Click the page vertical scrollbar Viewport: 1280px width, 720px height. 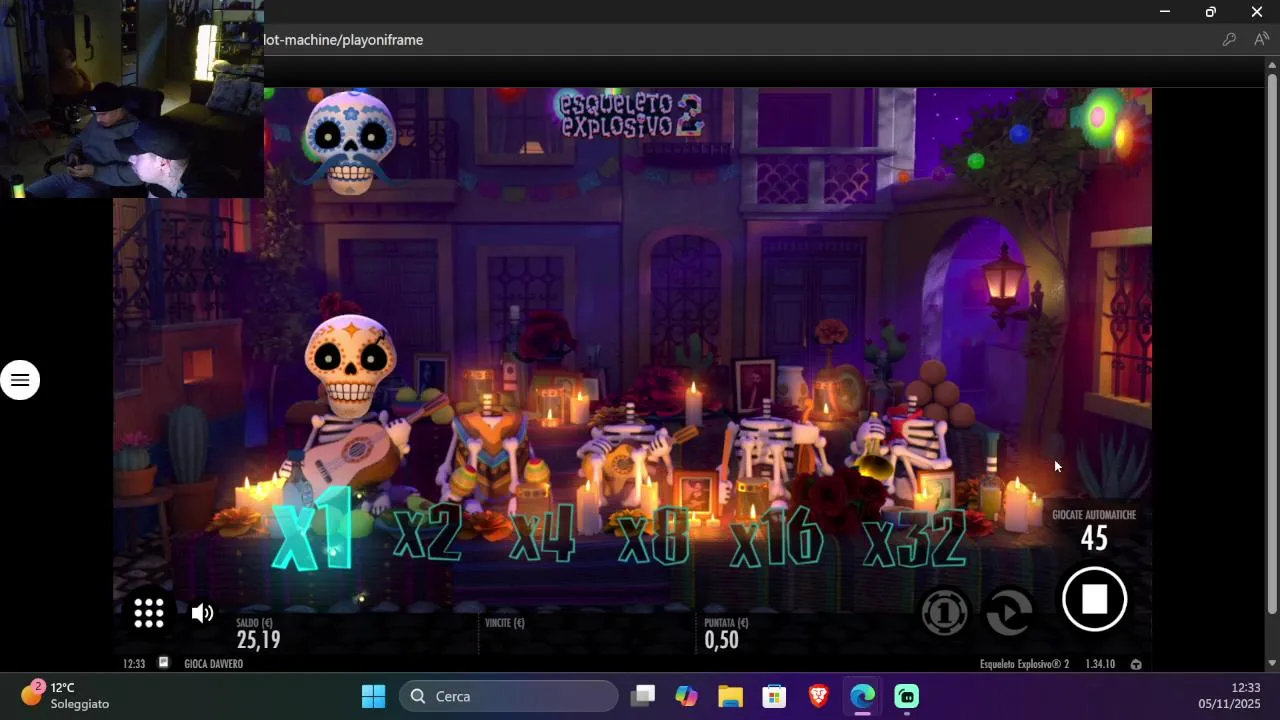tap(1272, 345)
